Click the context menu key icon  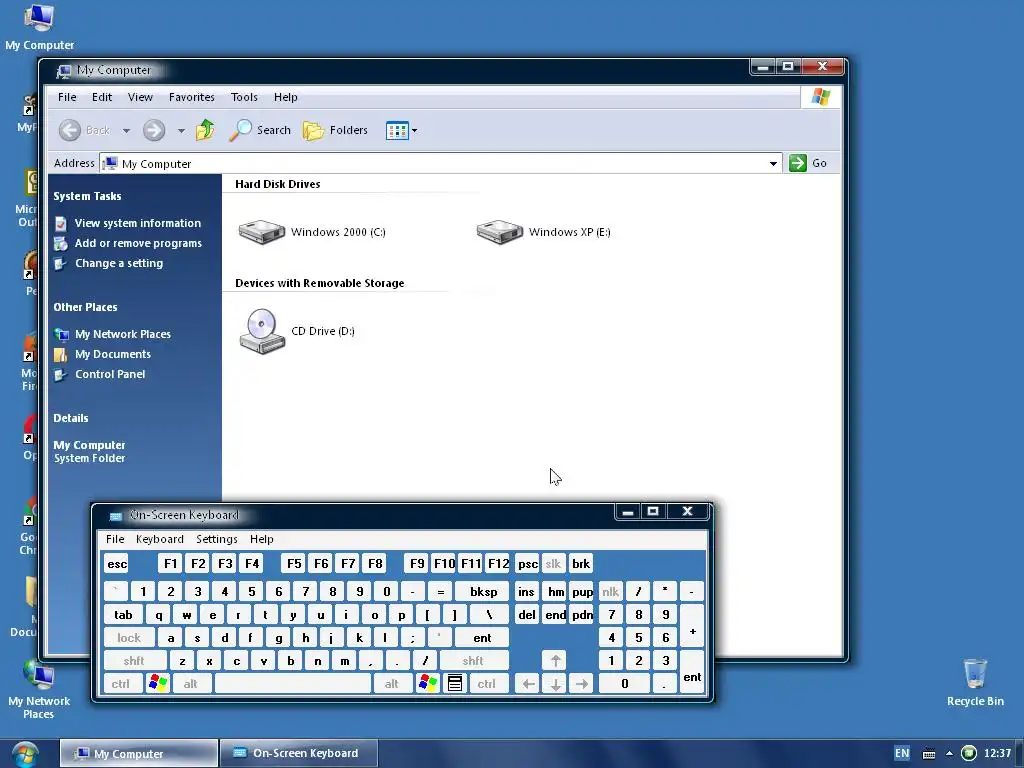tap(455, 684)
